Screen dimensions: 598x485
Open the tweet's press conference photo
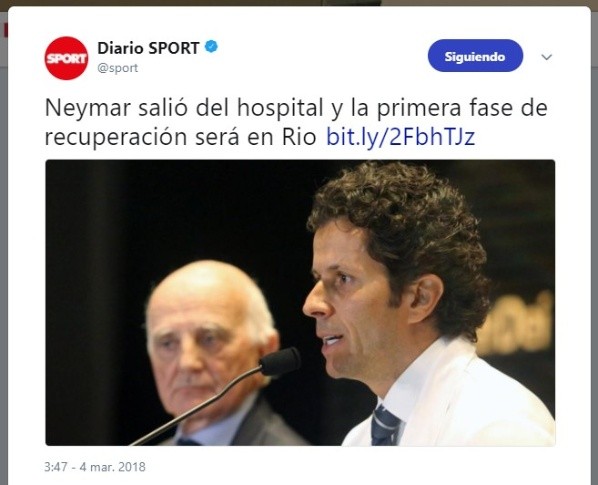(300, 303)
